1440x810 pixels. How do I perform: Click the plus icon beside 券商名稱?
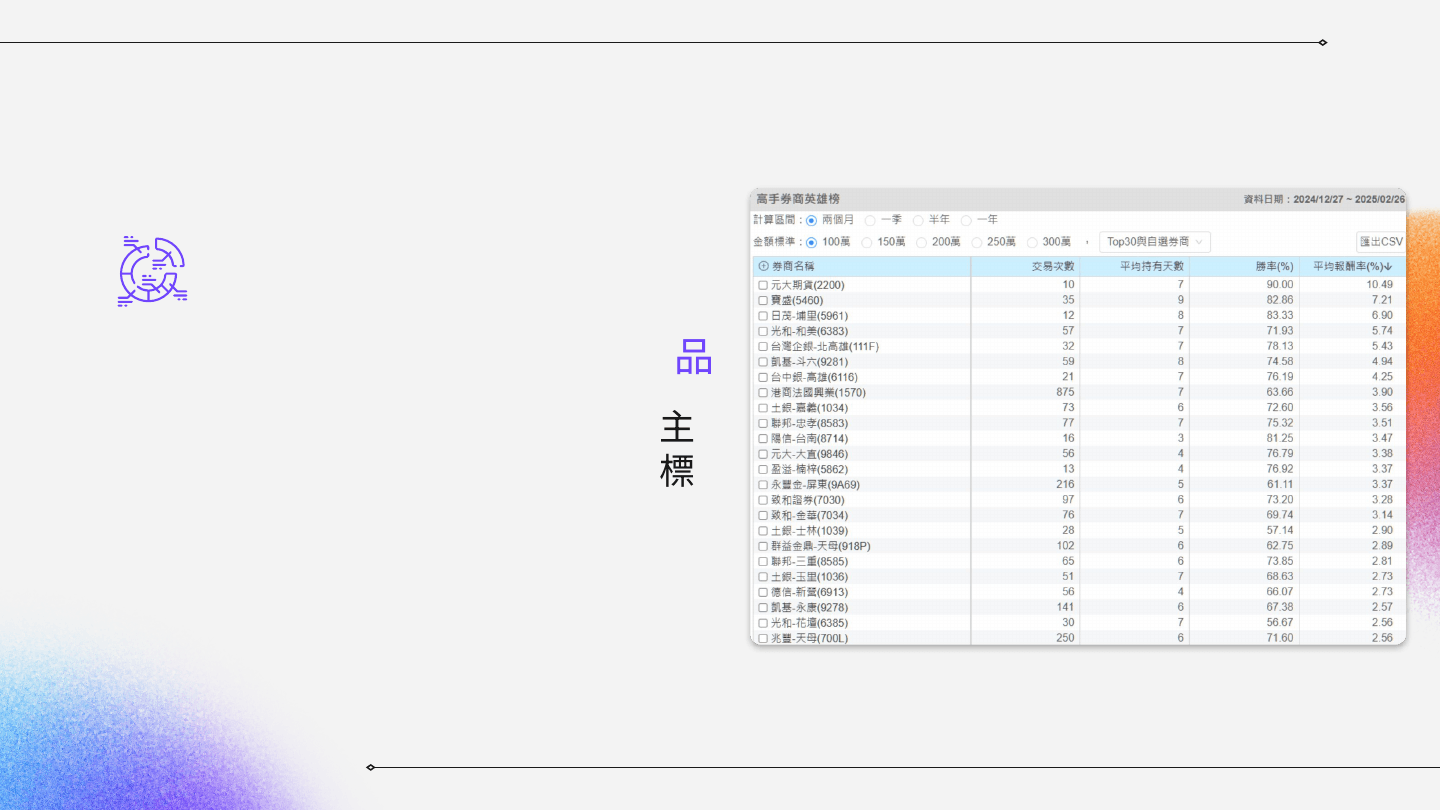click(763, 266)
